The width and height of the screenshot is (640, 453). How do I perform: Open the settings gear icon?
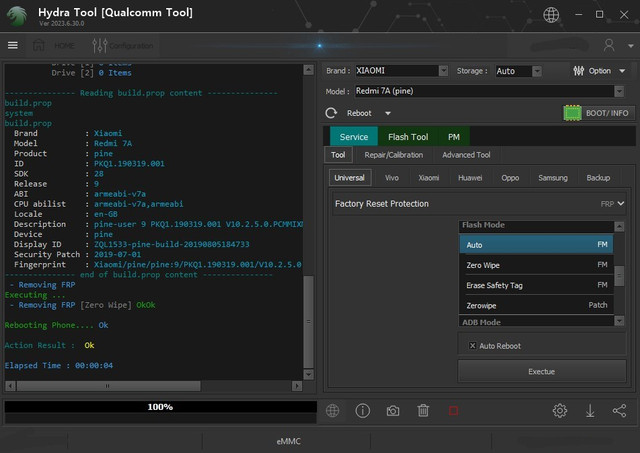[560, 411]
